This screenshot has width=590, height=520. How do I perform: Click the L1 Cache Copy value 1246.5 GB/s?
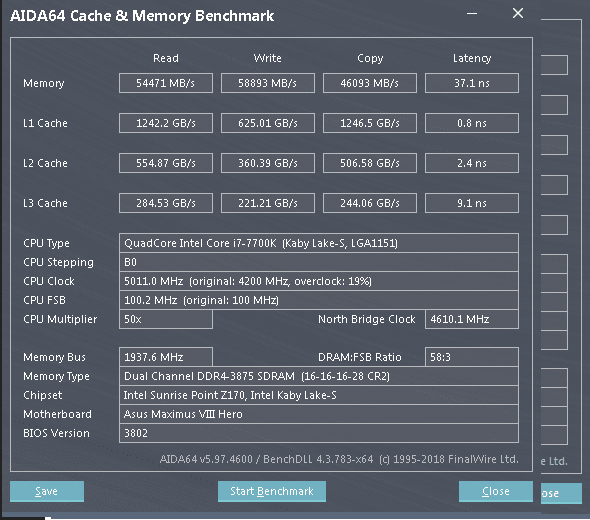click(x=370, y=123)
